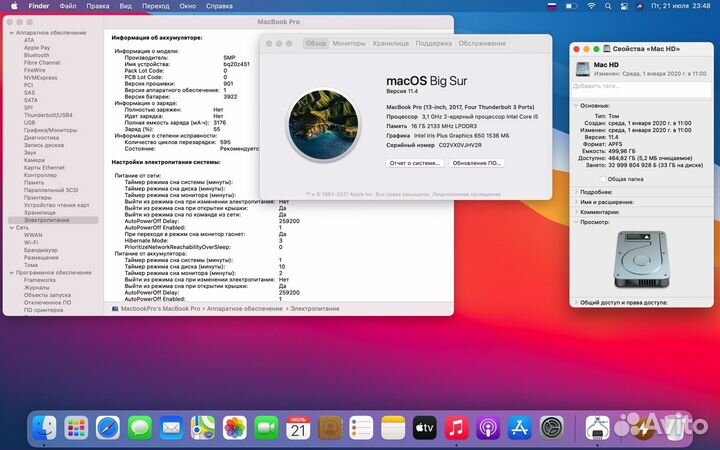Launch FaceTime from the Dock
Image resolution: width=720 pixels, height=450 pixels.
pos(266,428)
